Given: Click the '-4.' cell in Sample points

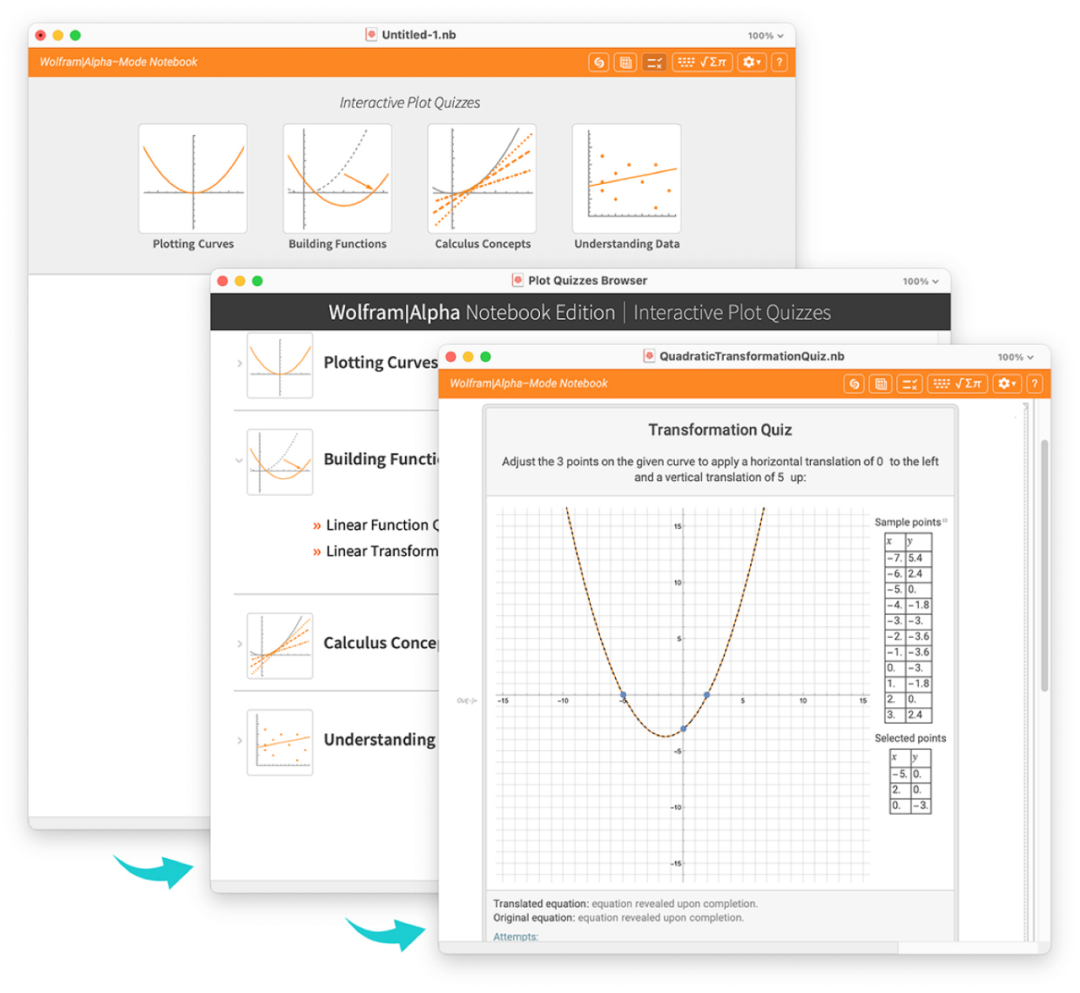Looking at the screenshot, I should (895, 605).
